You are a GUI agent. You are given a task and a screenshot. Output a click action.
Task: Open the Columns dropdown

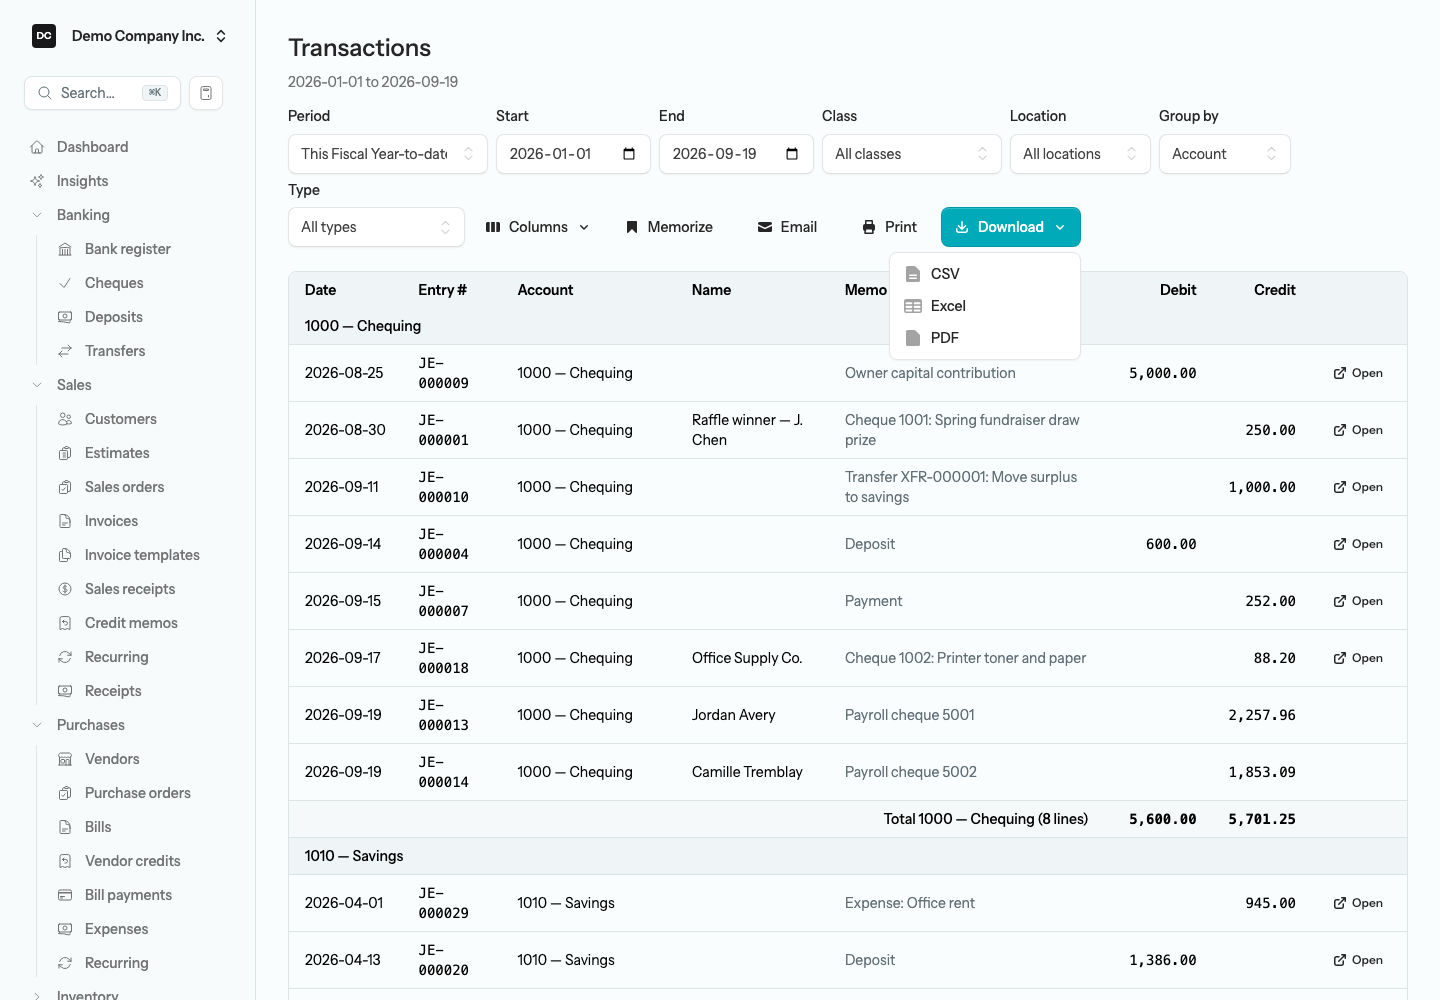point(538,227)
